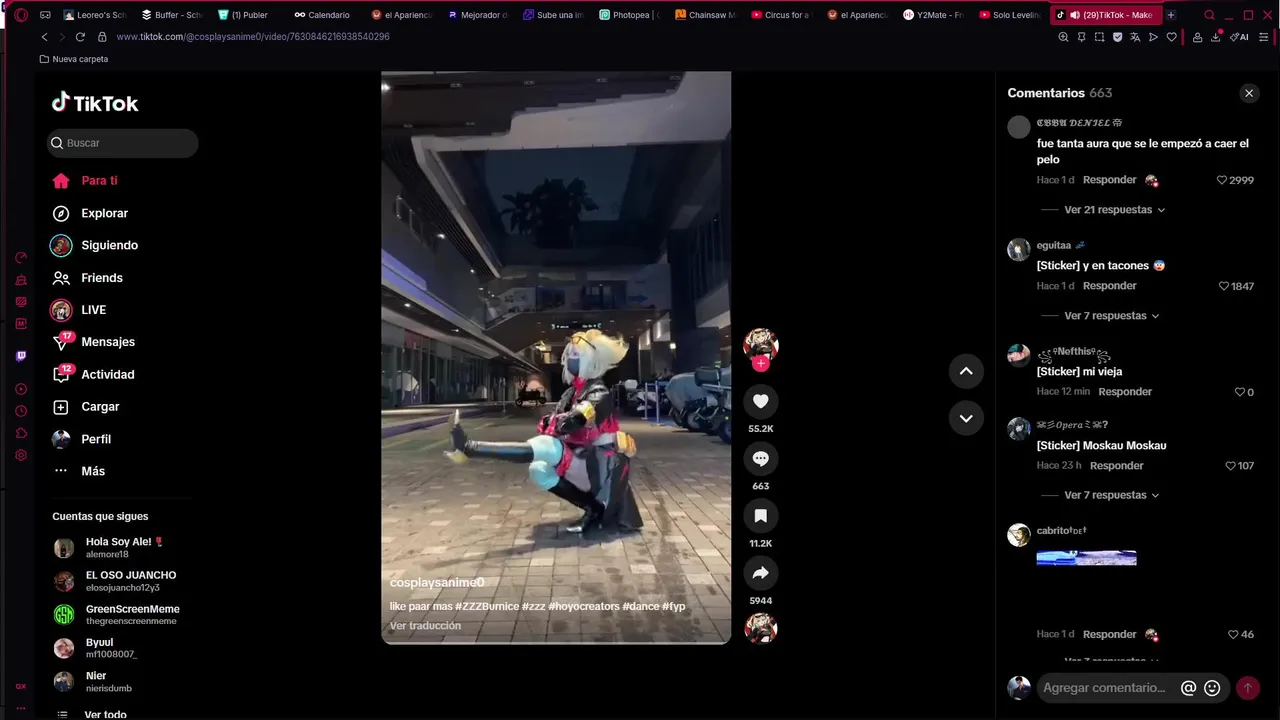Like the 'Moskau Moskau' comment
Image resolution: width=1280 pixels, height=720 pixels.
[x=1231, y=466]
